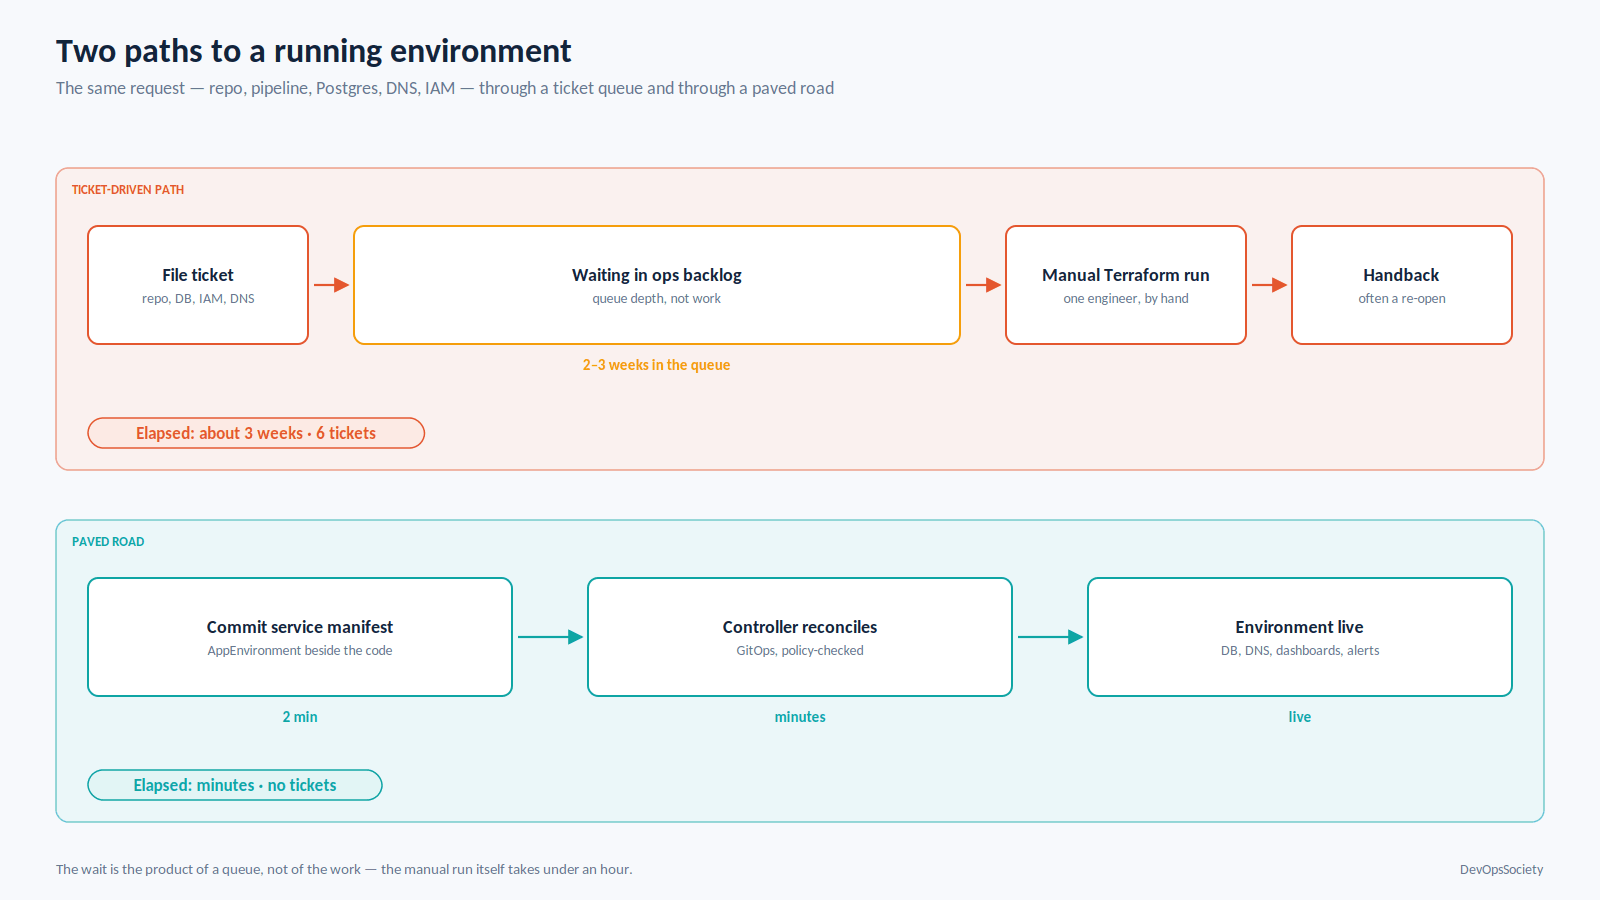The height and width of the screenshot is (900, 1600).
Task: Click '2–3 weeks in the queue' caption
Action: [x=657, y=365]
